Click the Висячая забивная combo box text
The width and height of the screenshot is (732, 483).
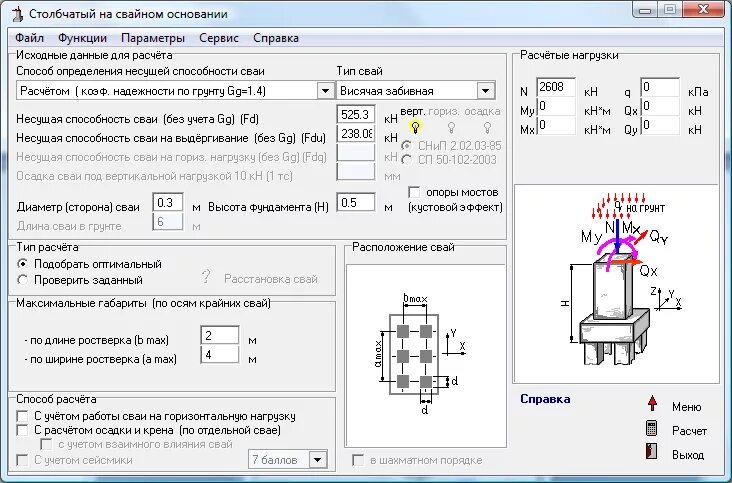387,91
